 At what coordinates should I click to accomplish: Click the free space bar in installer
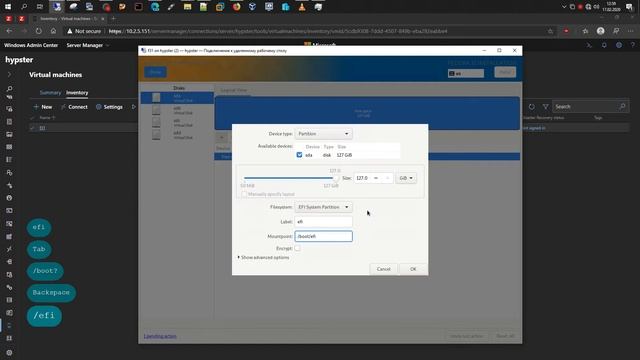pyautogui.click(x=367, y=113)
